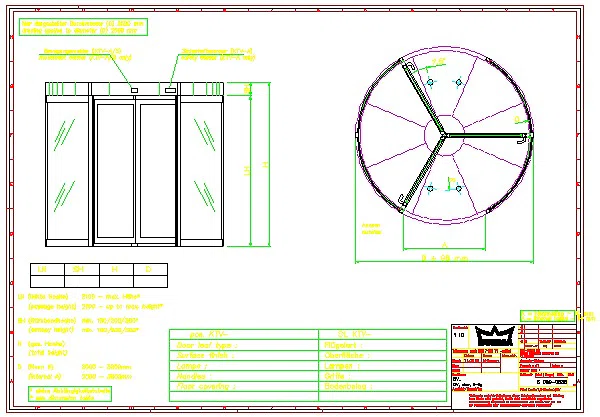Click the "Flügelart :" row label
This screenshot has height=417, width=600.
pos(343,345)
